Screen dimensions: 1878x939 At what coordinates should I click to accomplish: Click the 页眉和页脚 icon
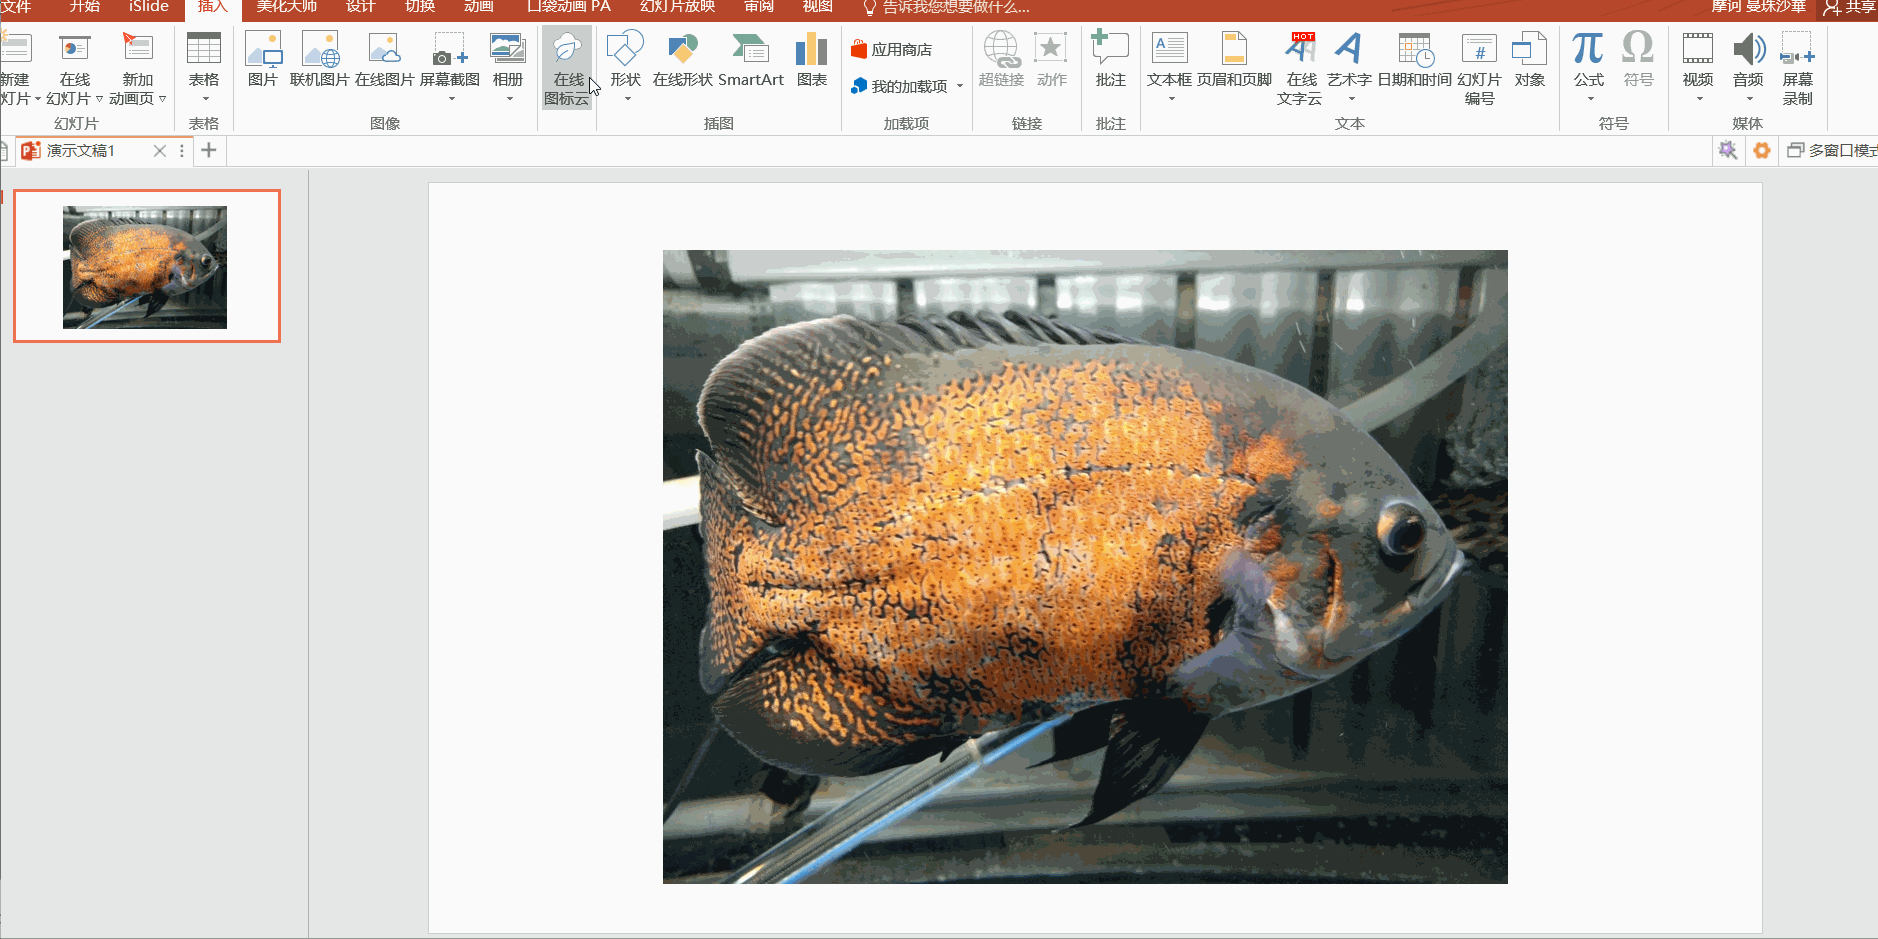[x=1234, y=60]
